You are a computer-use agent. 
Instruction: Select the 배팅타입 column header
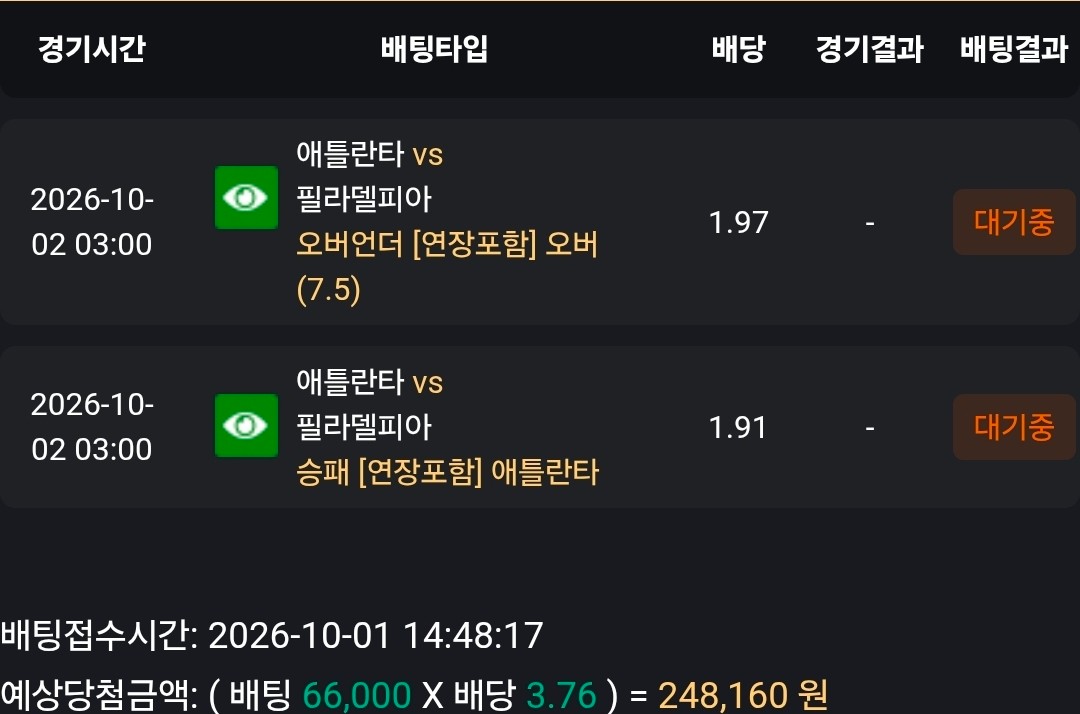point(434,49)
